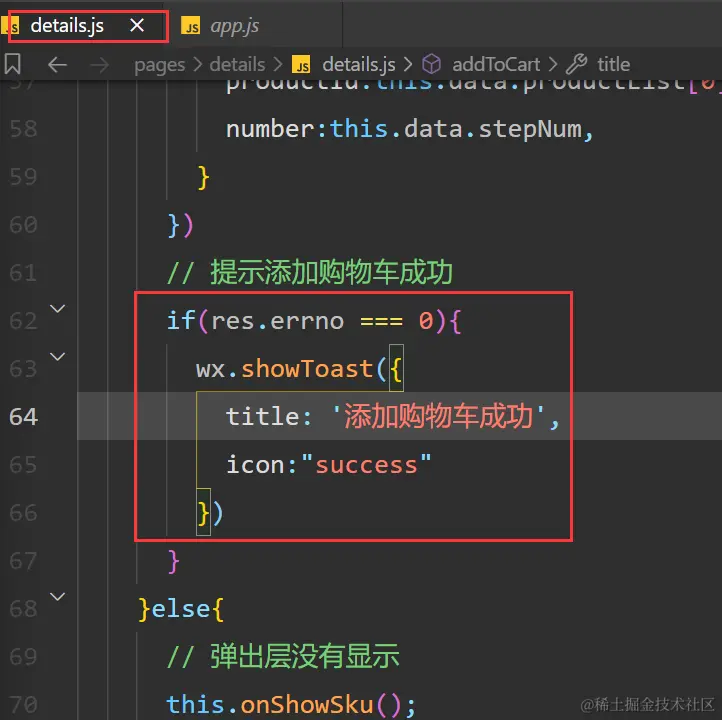Click 'this.onShowSku();' call
The width and height of the screenshot is (722, 720).
point(291,705)
